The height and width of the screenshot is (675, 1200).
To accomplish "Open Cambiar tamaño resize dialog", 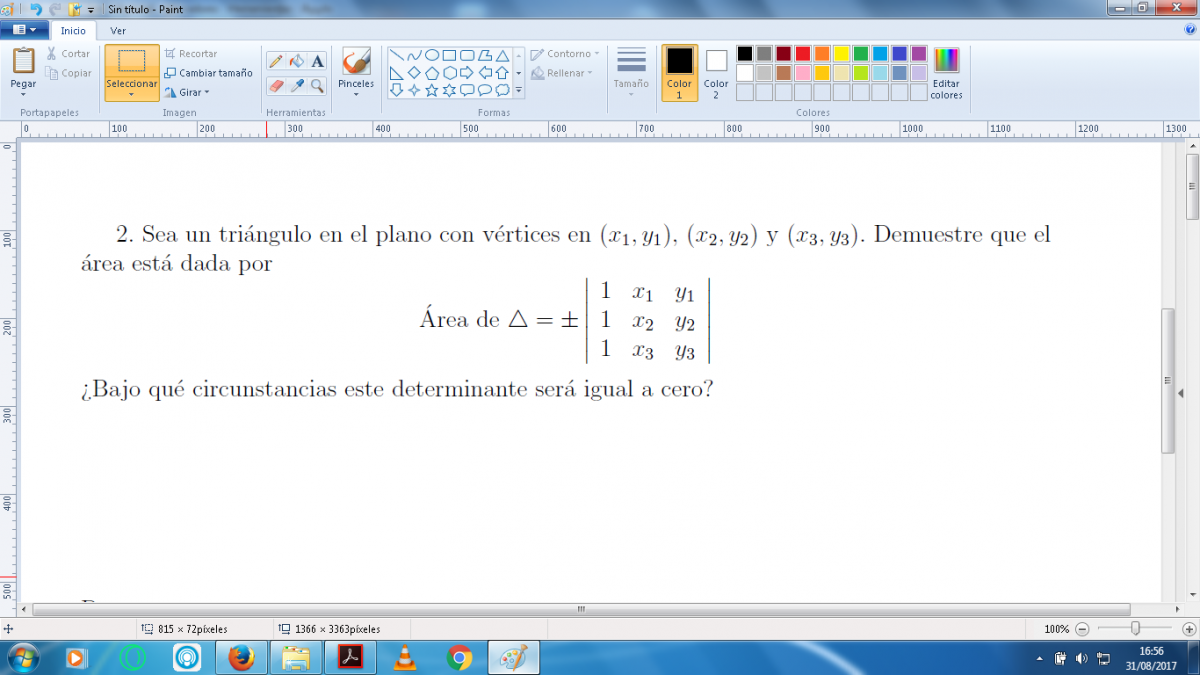I will [208, 73].
